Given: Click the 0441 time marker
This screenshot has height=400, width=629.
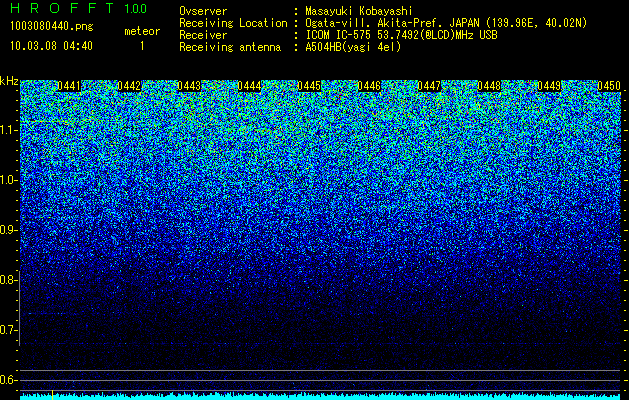Looking at the screenshot, I should (x=69, y=86).
